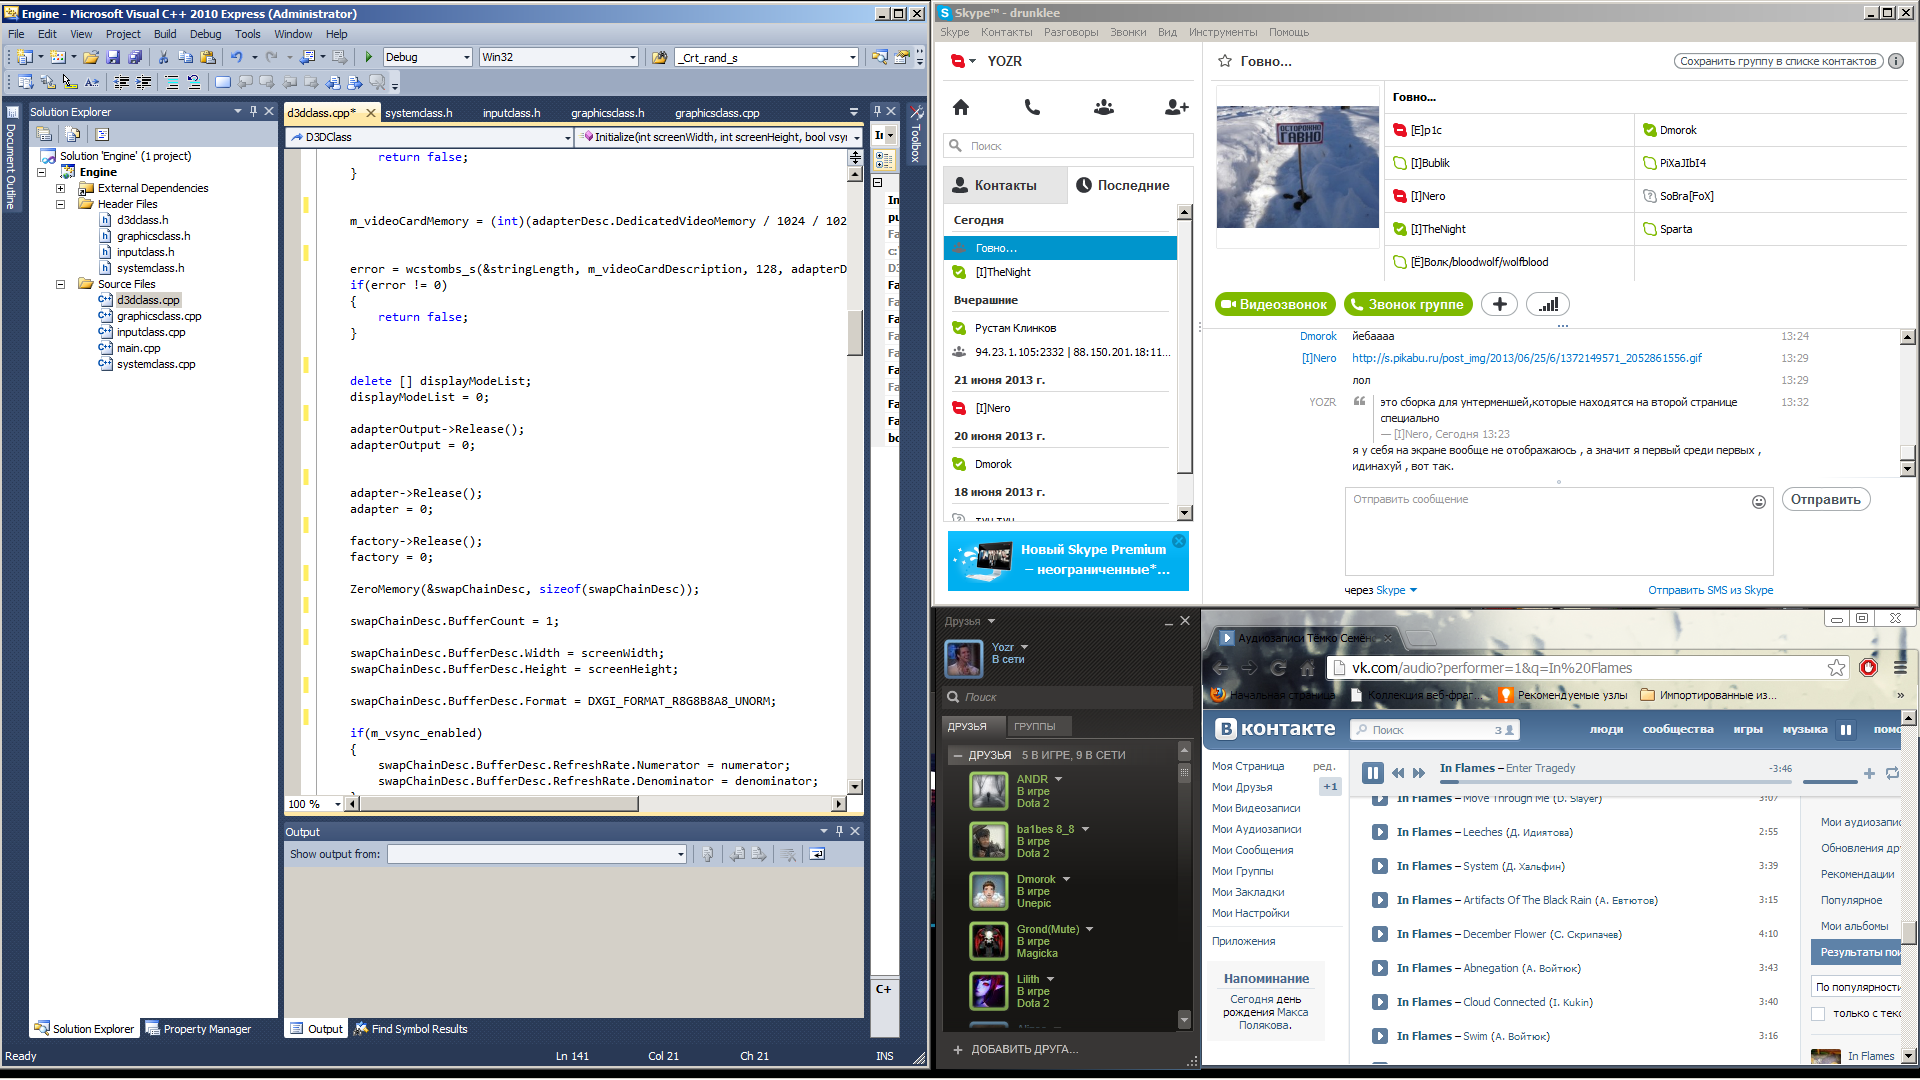Check the 'только с текстом' checkbox

coord(1818,1014)
